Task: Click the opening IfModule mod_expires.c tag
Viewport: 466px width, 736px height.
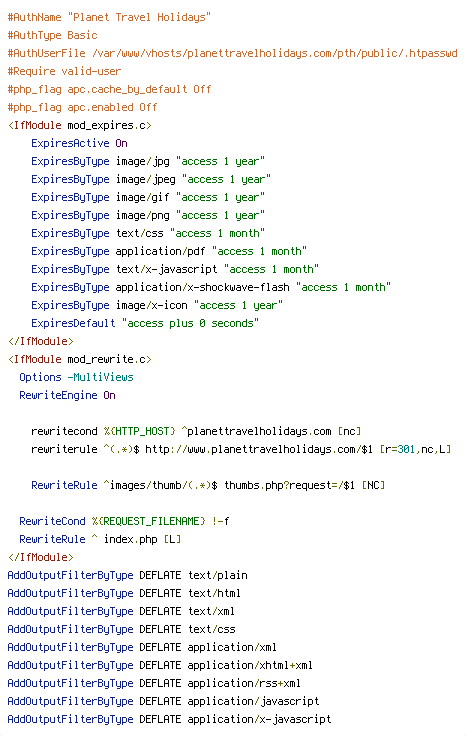Action: pyautogui.click(x=79, y=125)
